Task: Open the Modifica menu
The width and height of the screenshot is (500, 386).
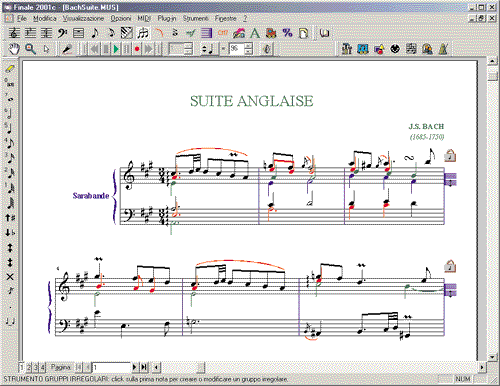Action: tap(45, 18)
